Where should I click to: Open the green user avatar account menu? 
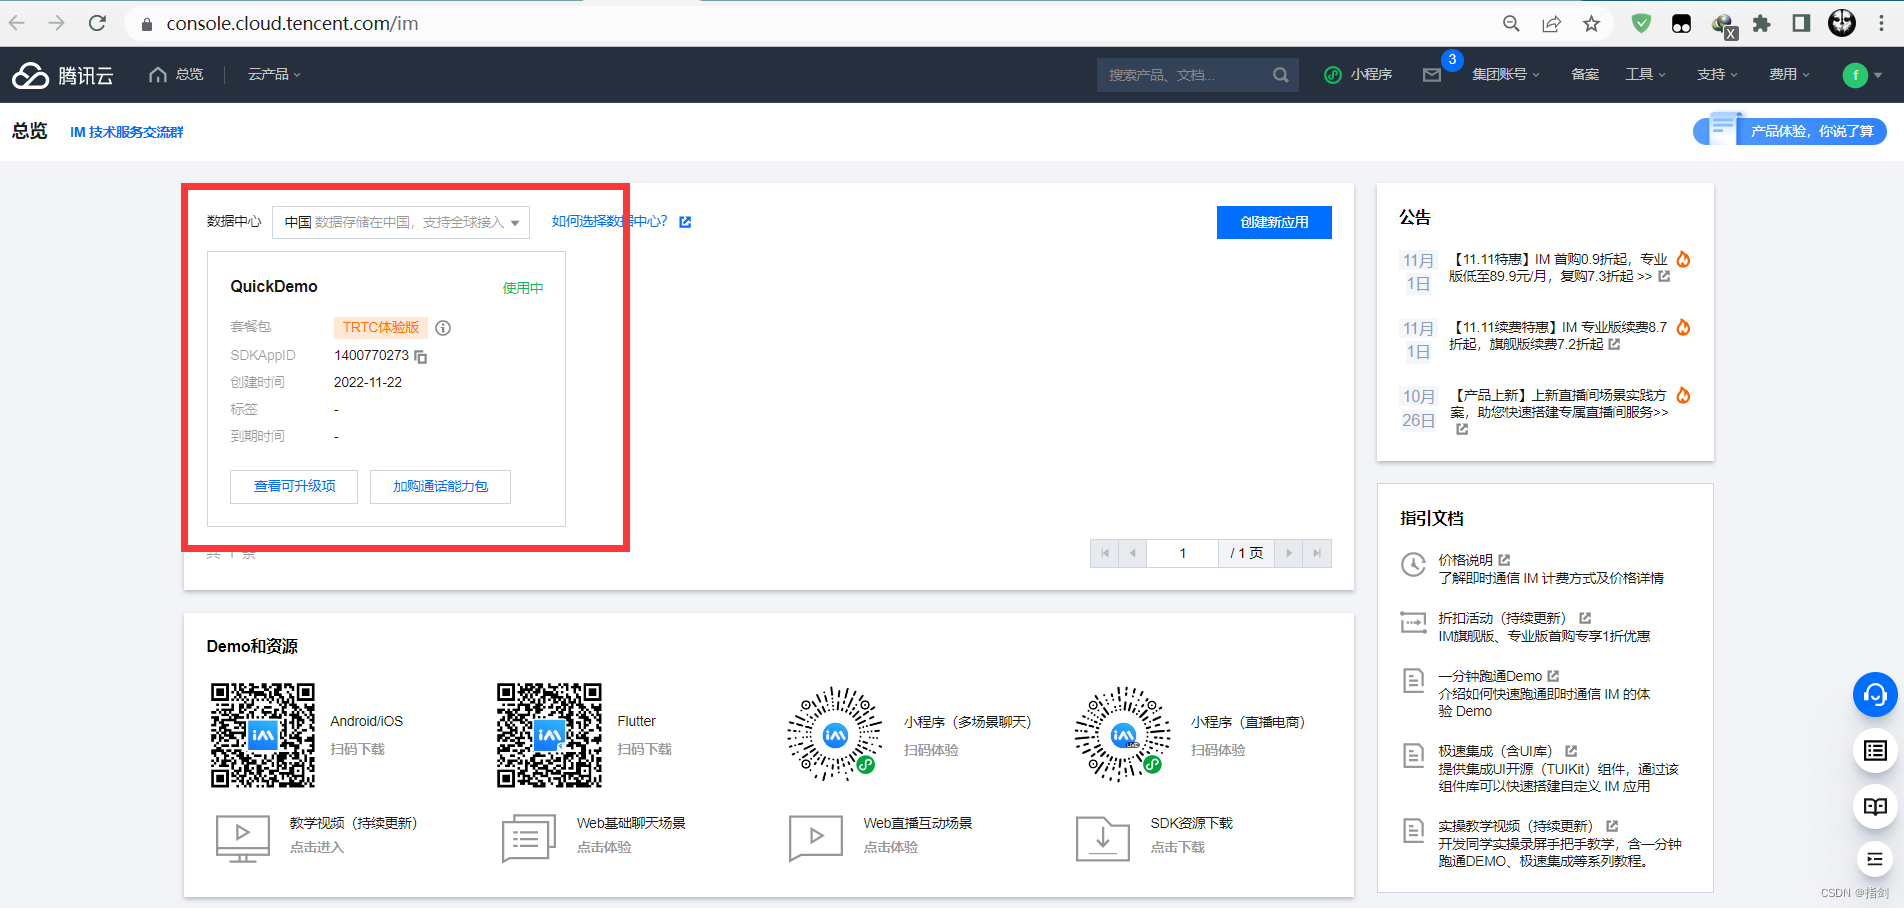click(x=1856, y=75)
